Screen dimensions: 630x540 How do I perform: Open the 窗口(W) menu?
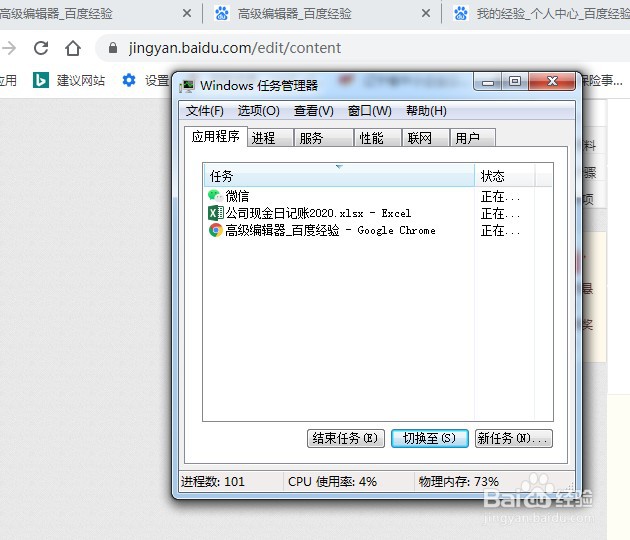(x=369, y=111)
